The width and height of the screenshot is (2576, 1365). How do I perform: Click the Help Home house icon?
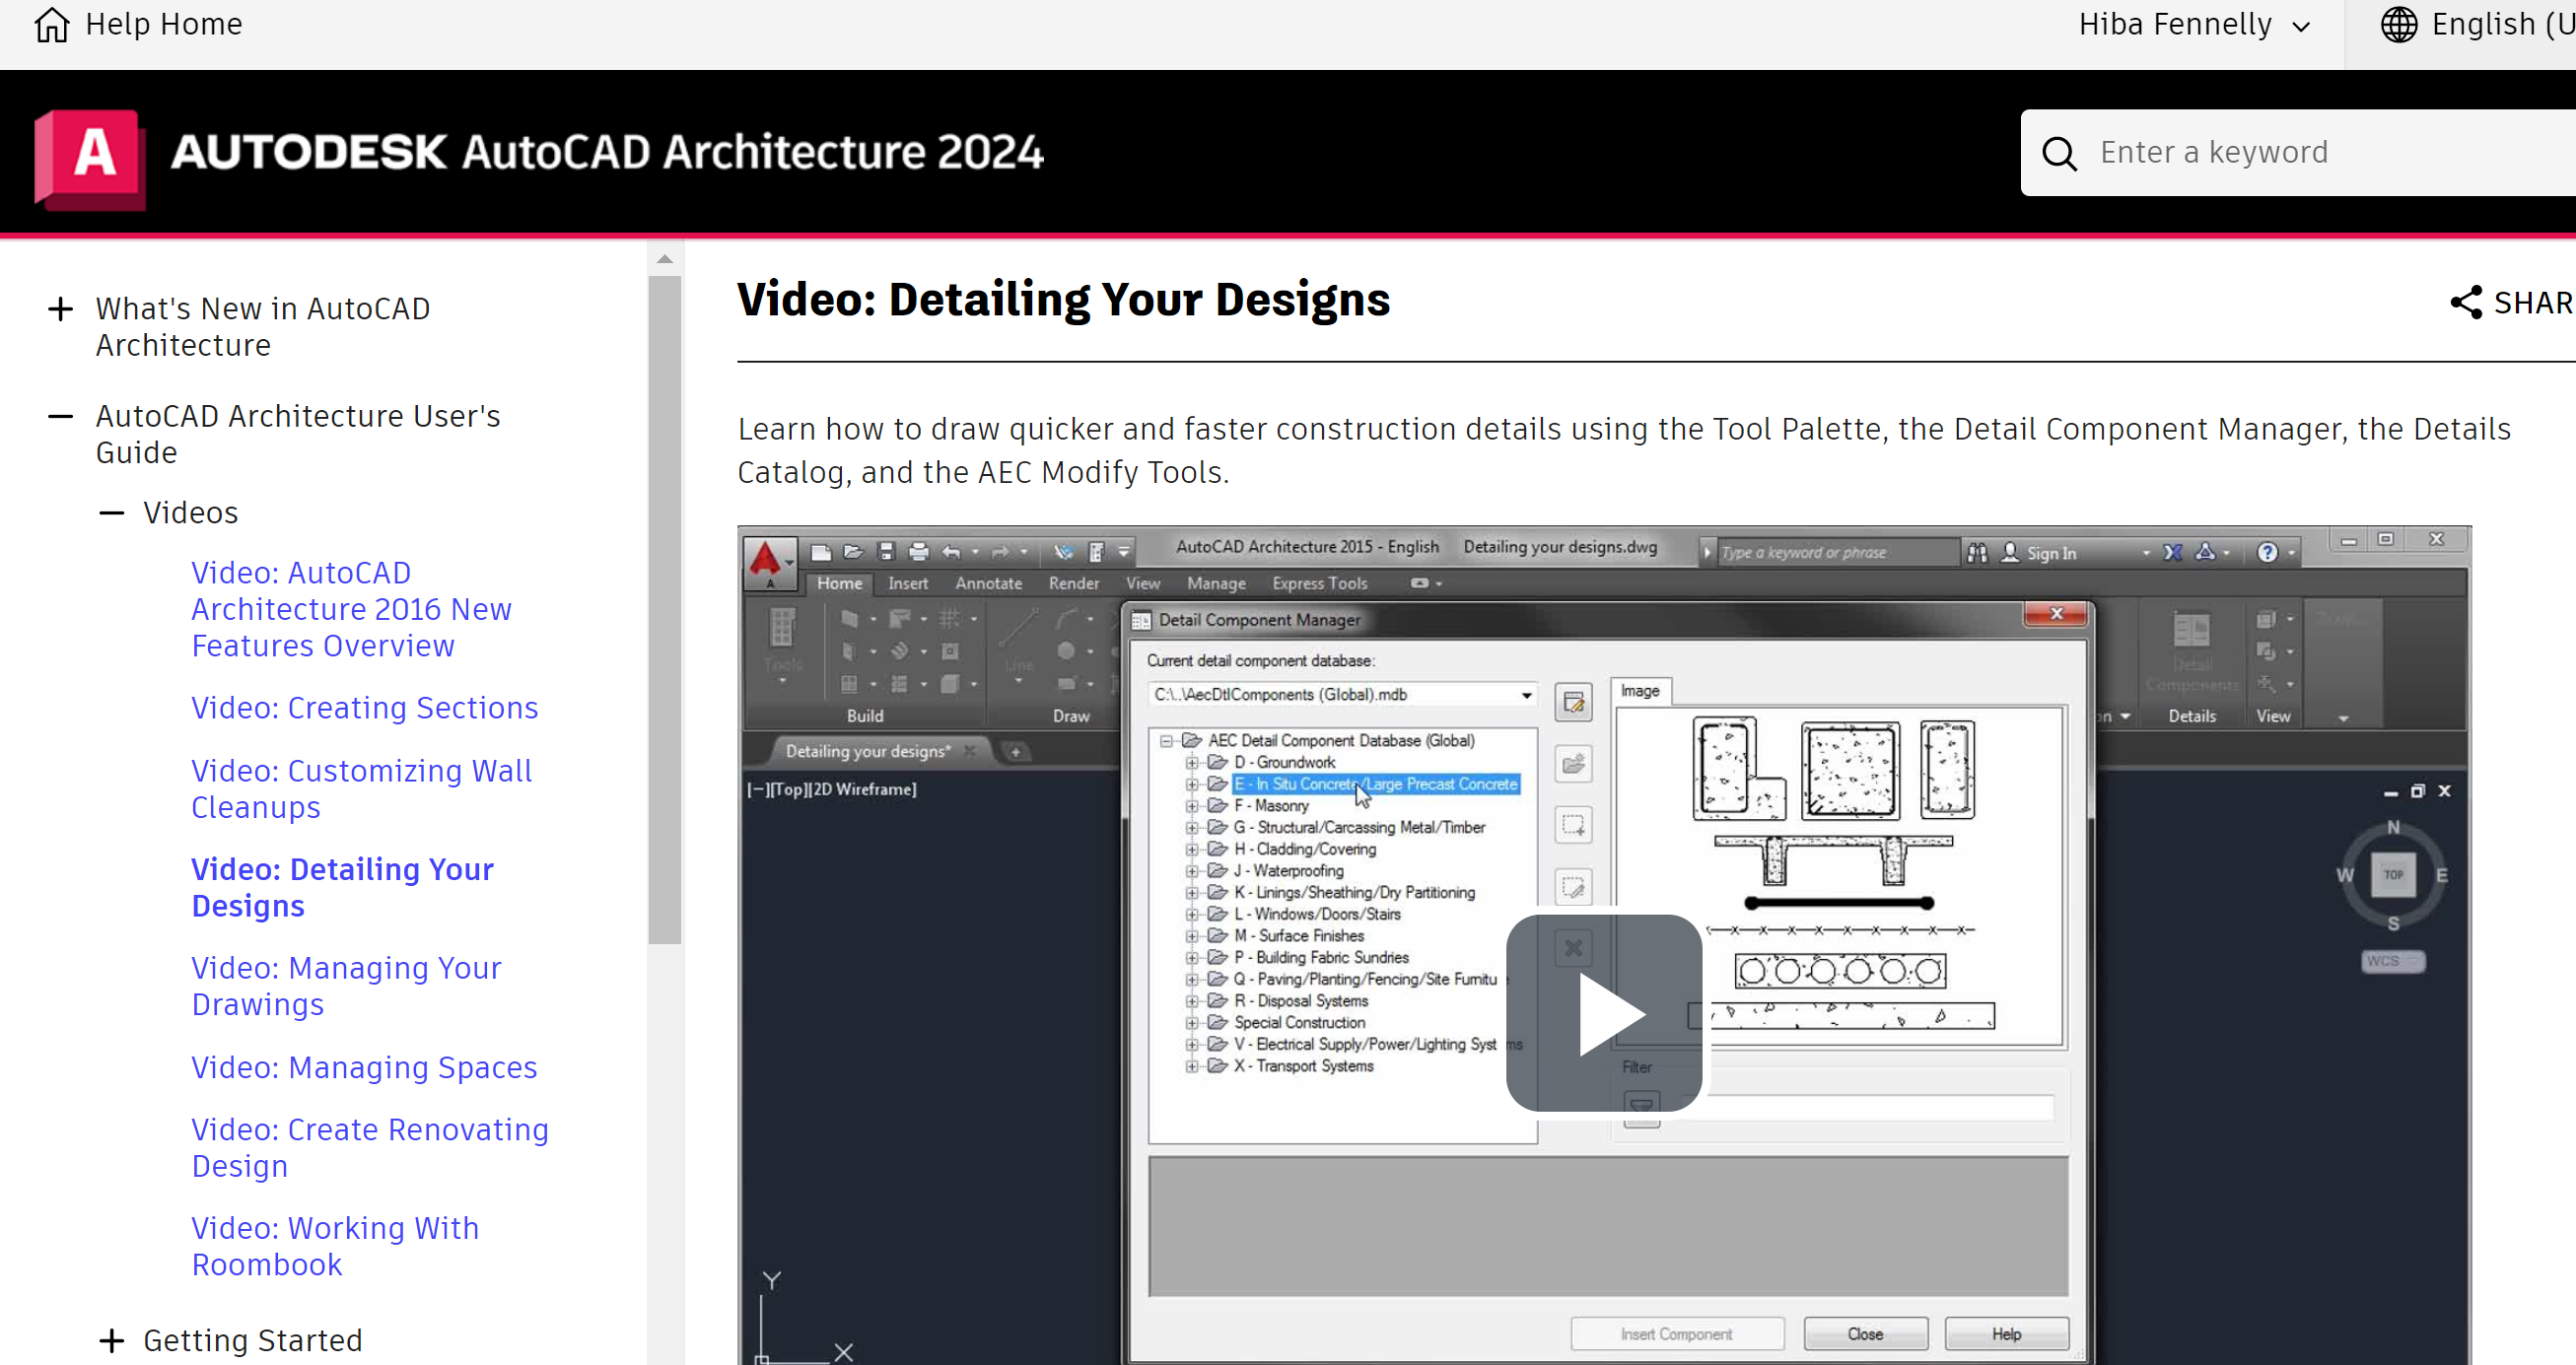pyautogui.click(x=51, y=24)
